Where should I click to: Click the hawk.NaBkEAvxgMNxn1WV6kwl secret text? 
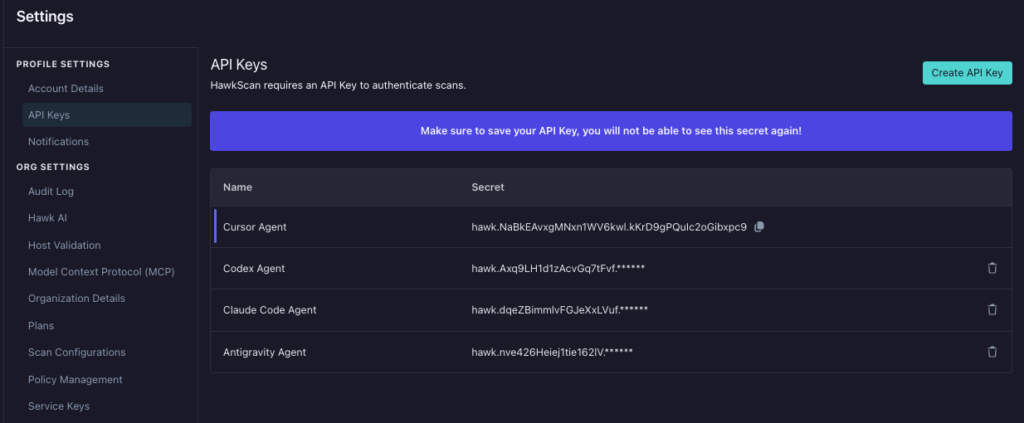coord(609,227)
